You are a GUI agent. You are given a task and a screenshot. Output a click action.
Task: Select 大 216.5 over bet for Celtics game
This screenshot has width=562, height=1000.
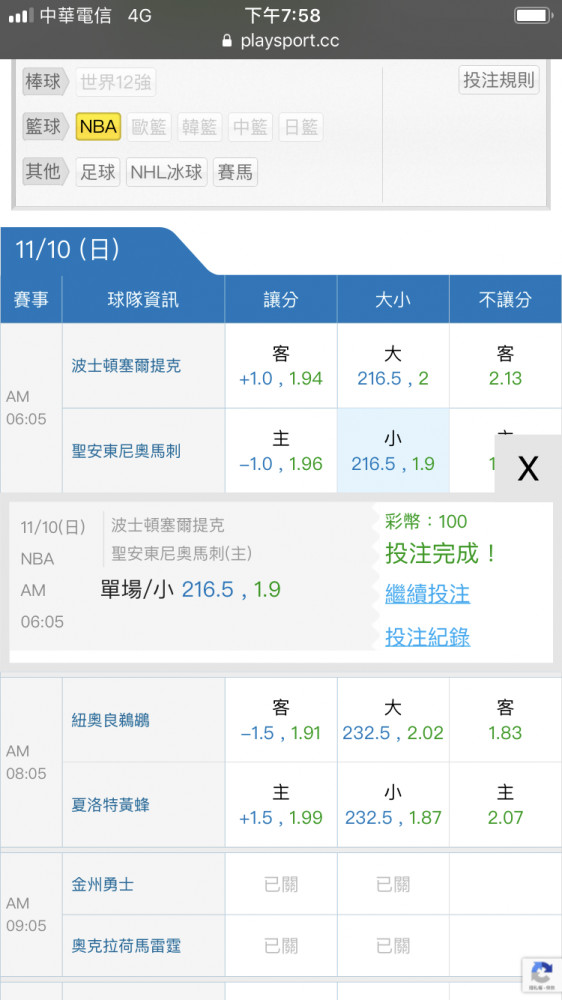tap(393, 366)
